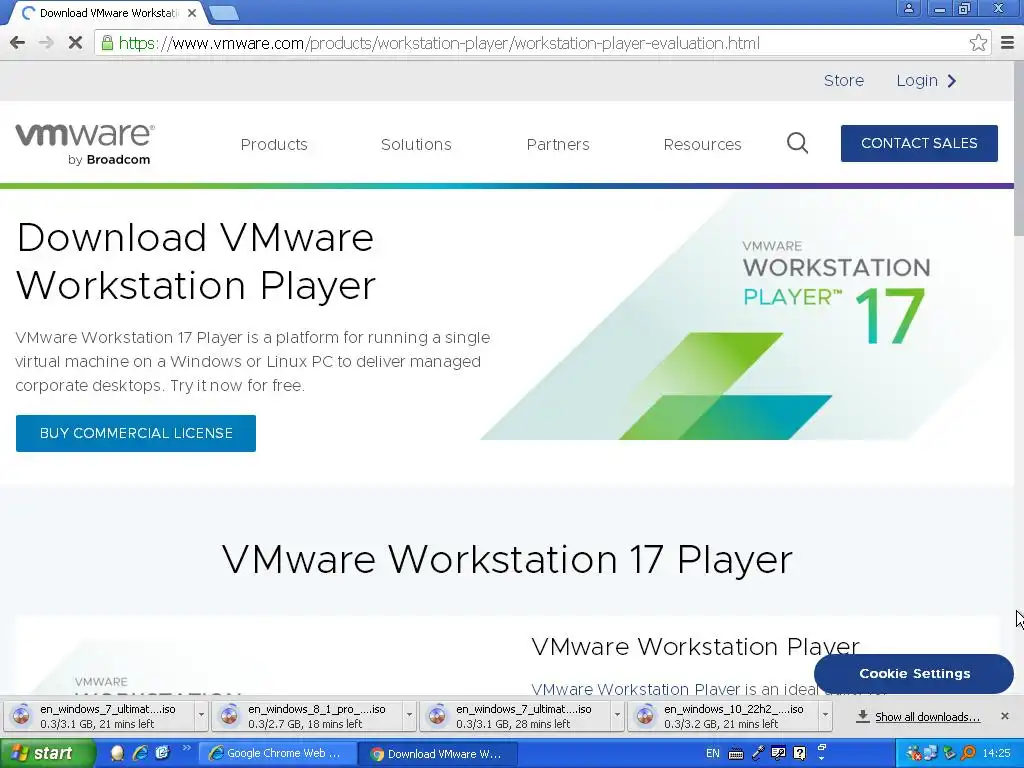
Task: Click the Windows 7 download with 21 mins left
Action: coord(99,716)
